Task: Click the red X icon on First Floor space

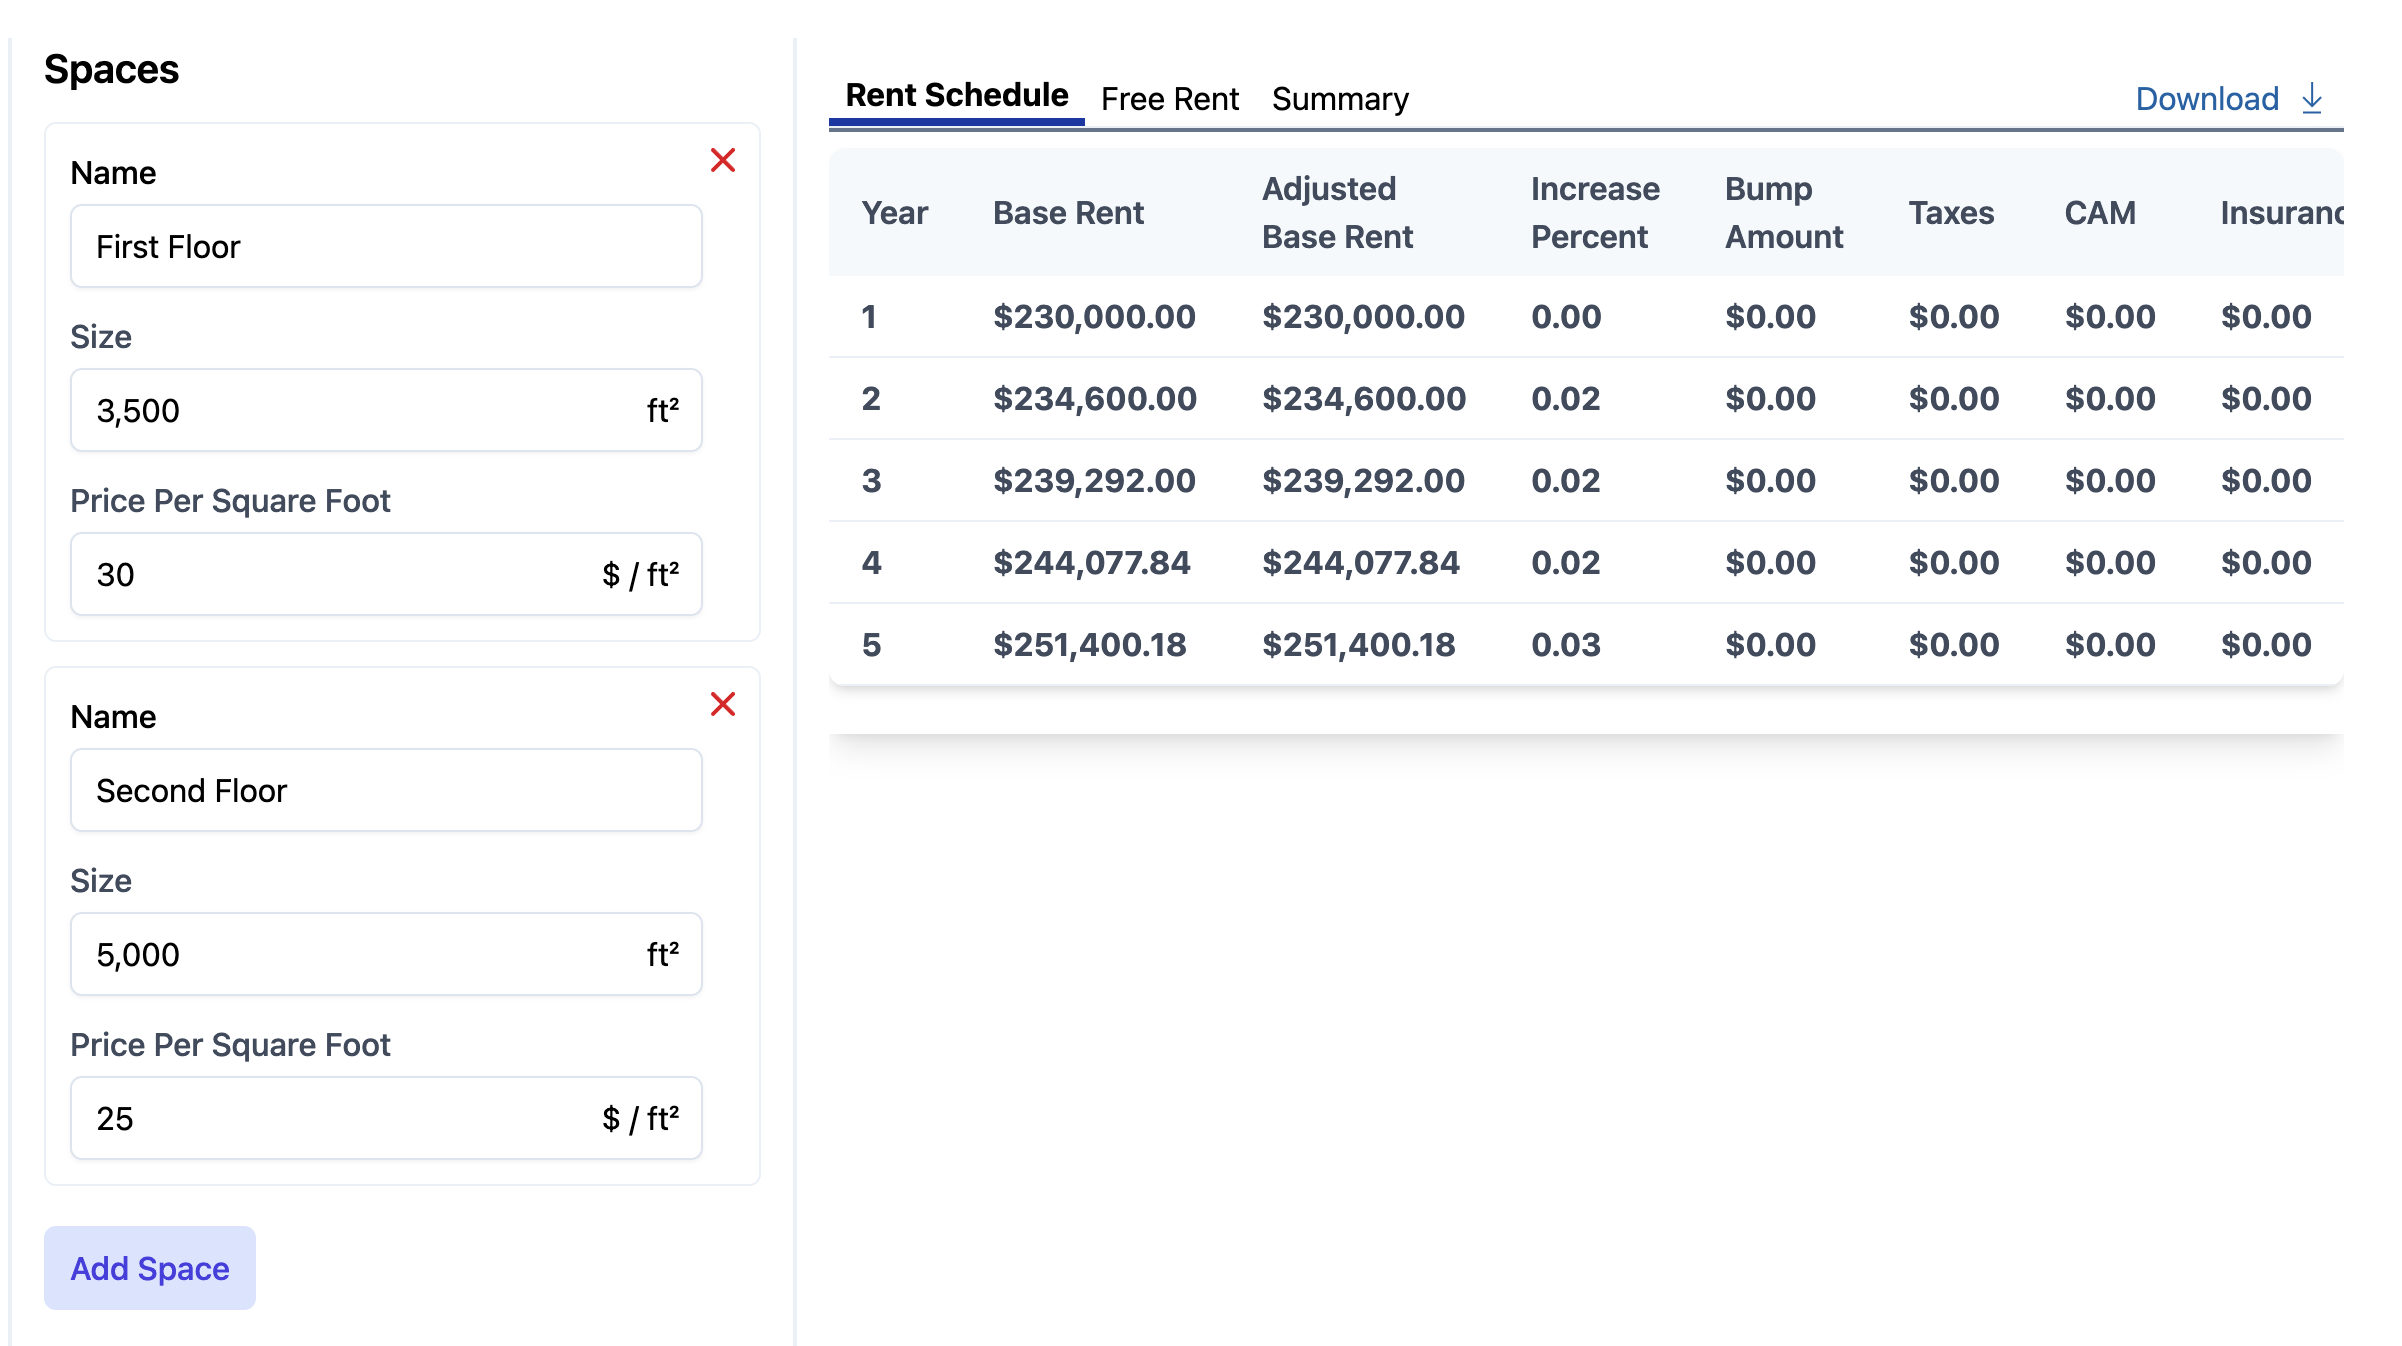Action: pos(723,160)
